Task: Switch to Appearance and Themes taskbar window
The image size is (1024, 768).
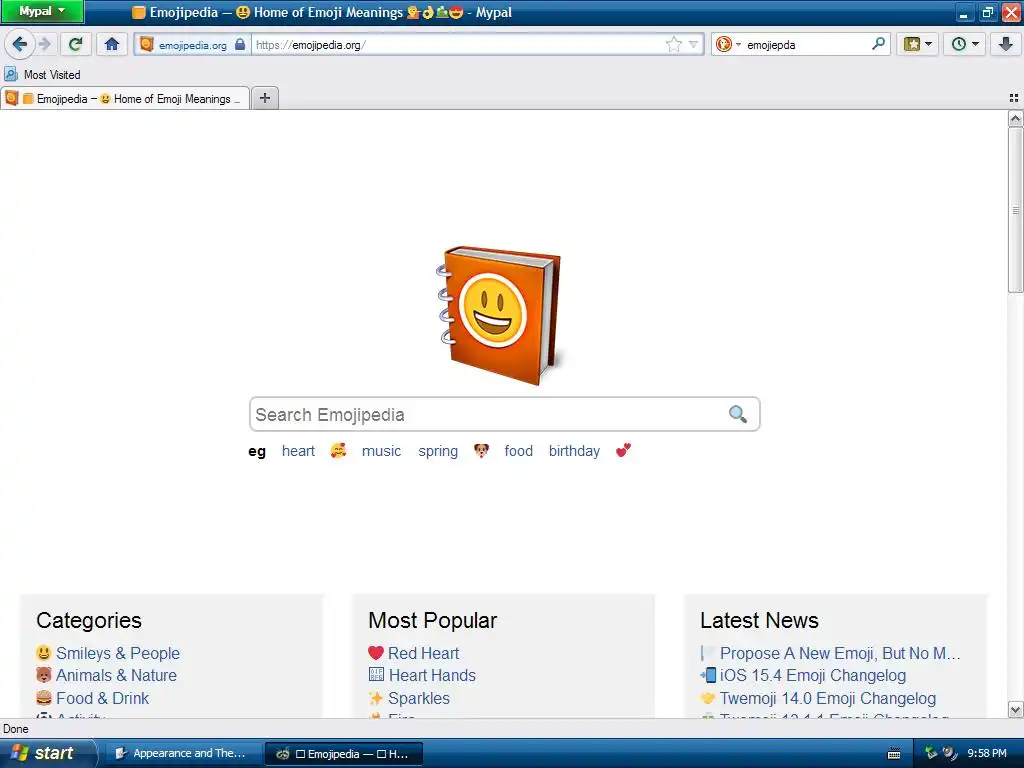Action: coord(181,753)
